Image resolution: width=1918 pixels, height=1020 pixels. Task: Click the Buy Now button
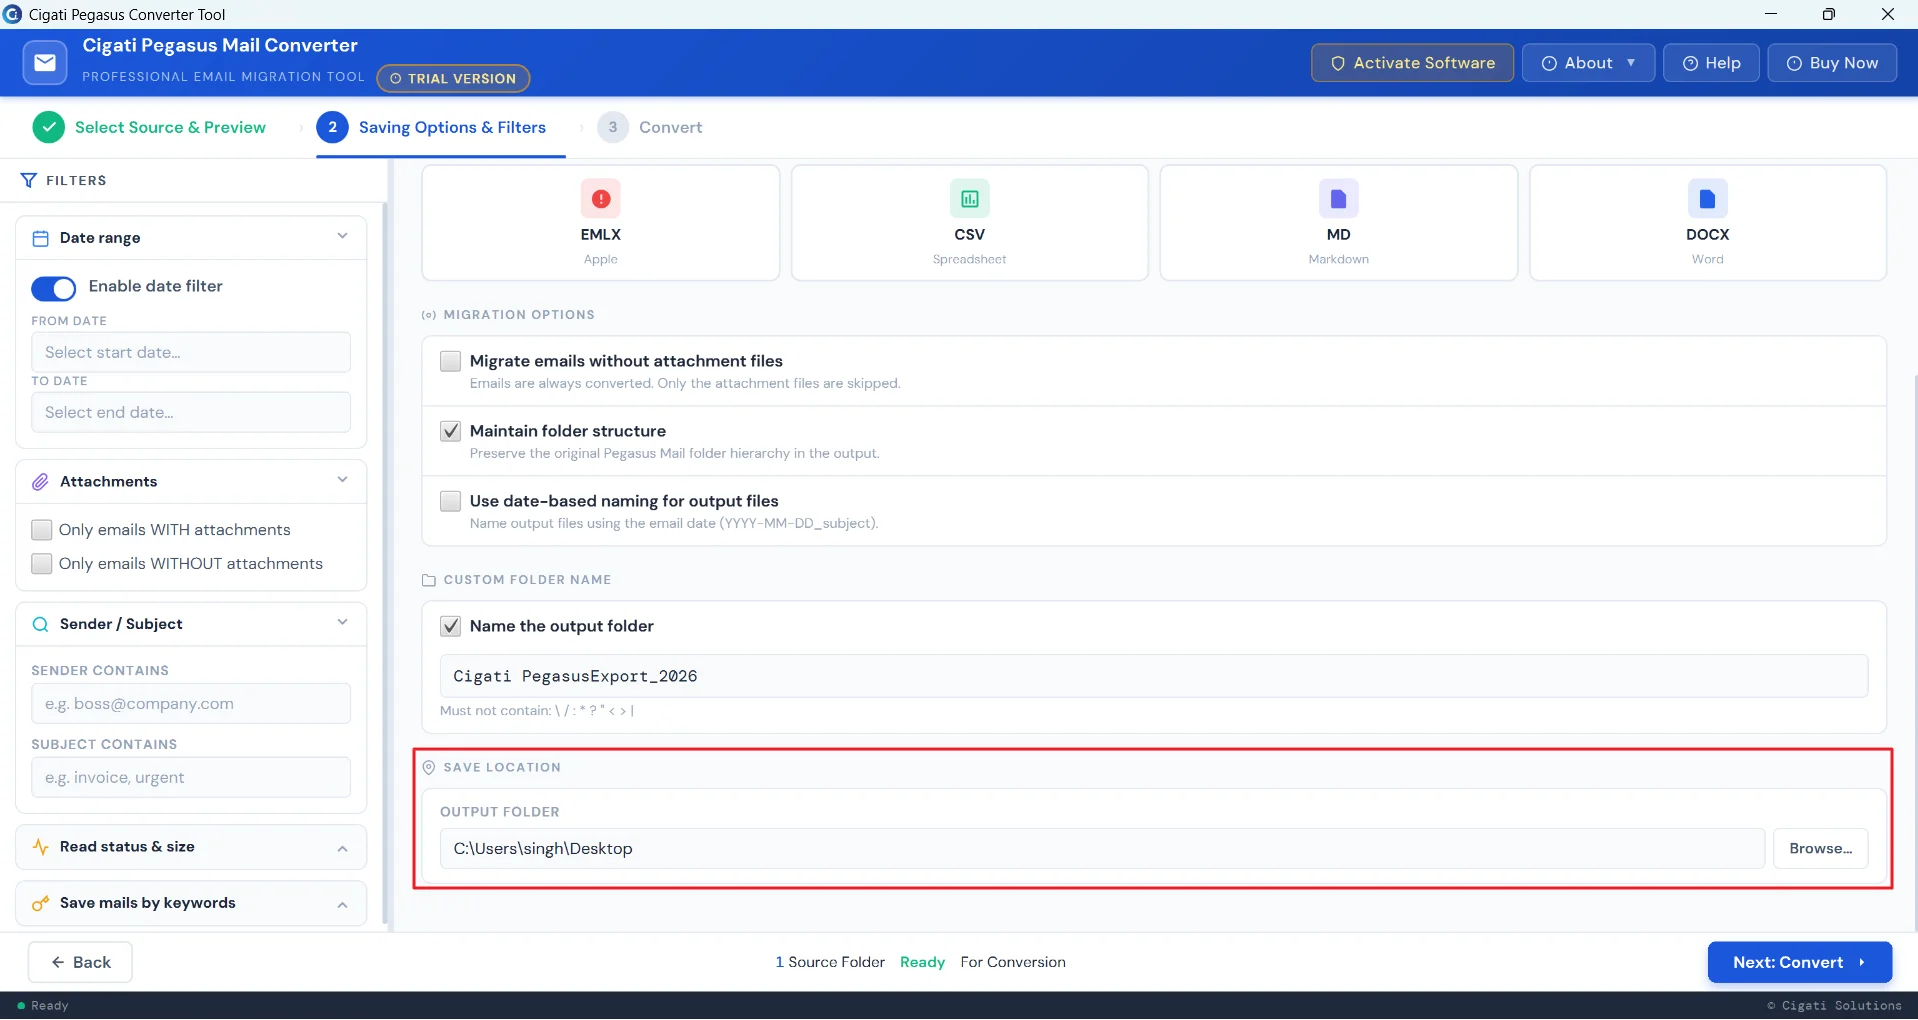click(x=1832, y=63)
